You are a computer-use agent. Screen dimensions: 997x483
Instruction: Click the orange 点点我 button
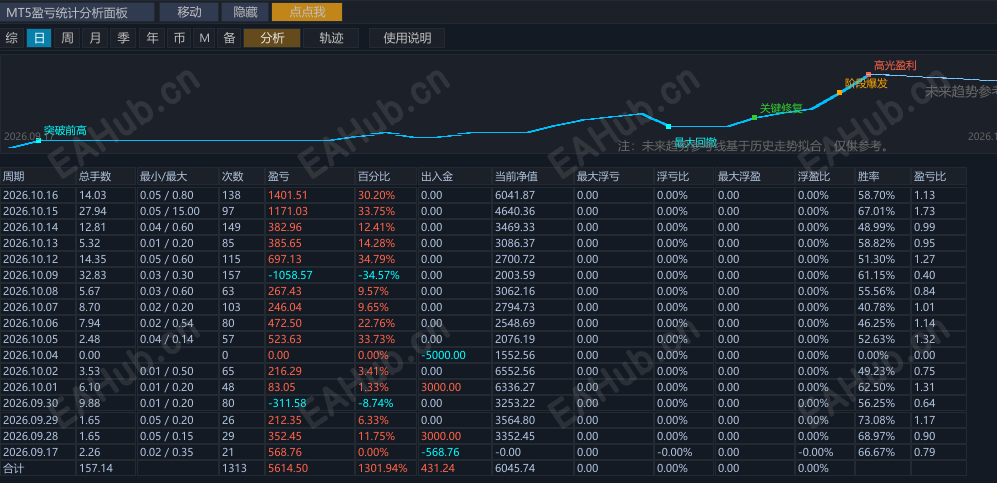(x=306, y=11)
